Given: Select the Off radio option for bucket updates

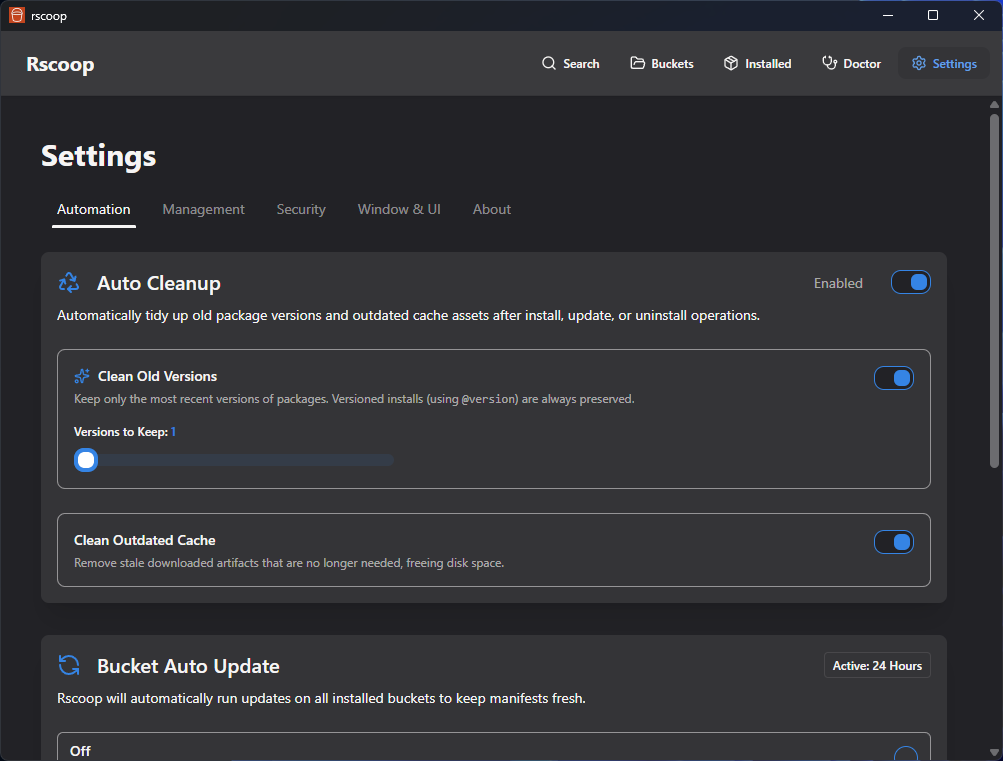Looking at the screenshot, I should click(906, 753).
